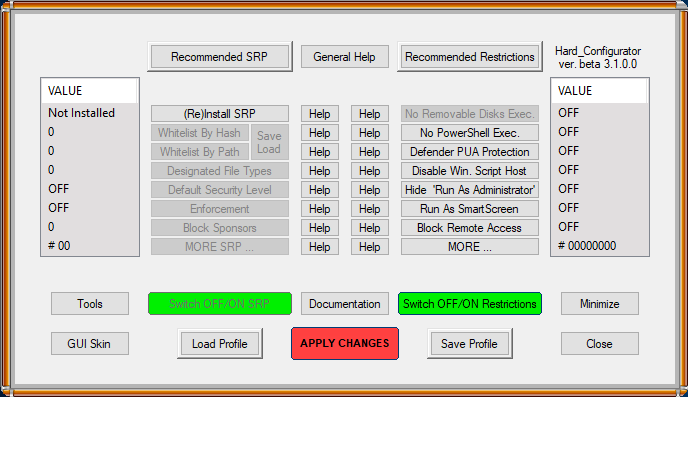This screenshot has width=688, height=460.
Task: Click (Re)Install SRP button
Action: point(220,114)
